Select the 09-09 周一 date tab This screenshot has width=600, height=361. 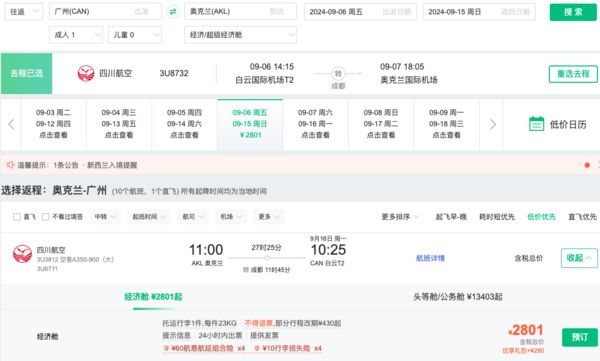click(x=446, y=124)
